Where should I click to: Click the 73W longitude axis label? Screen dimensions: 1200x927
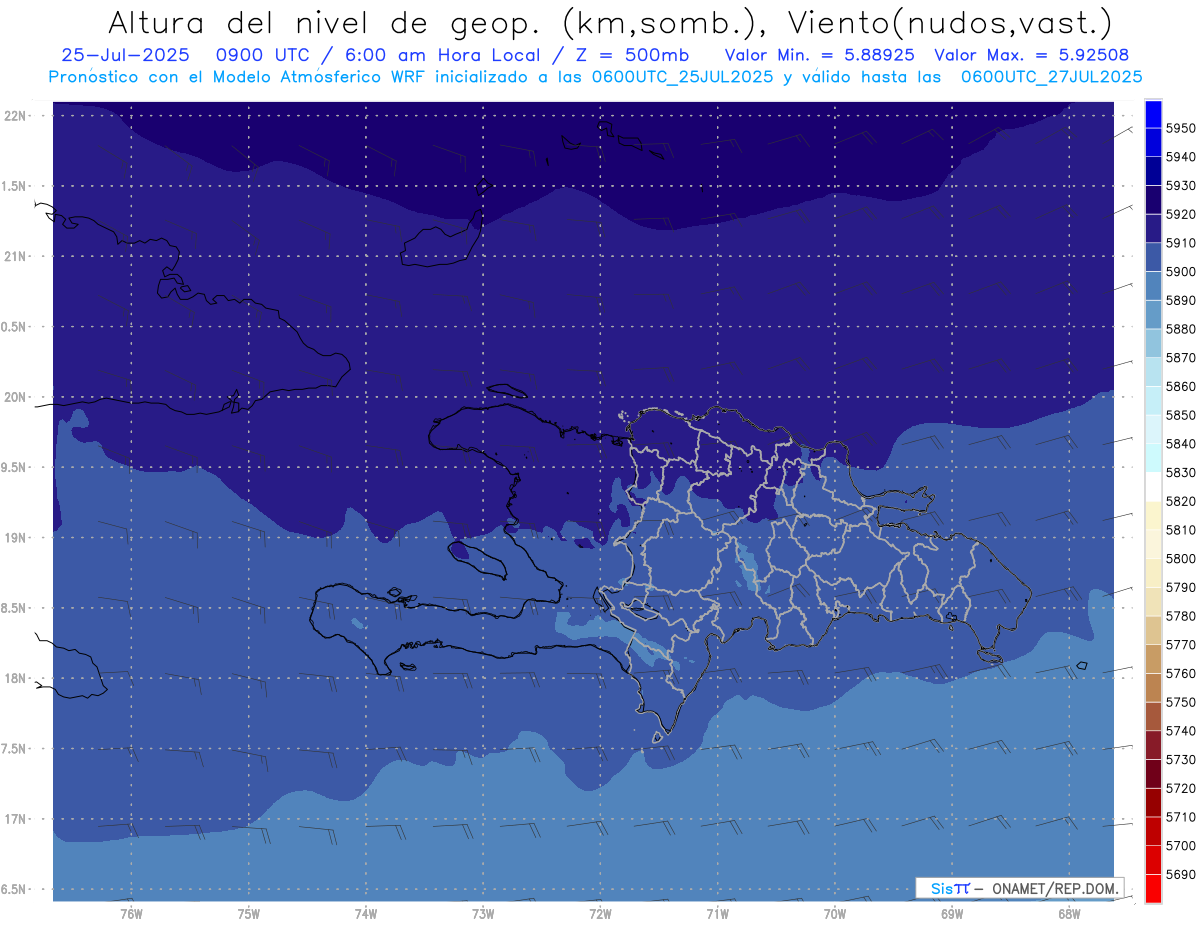(x=483, y=913)
